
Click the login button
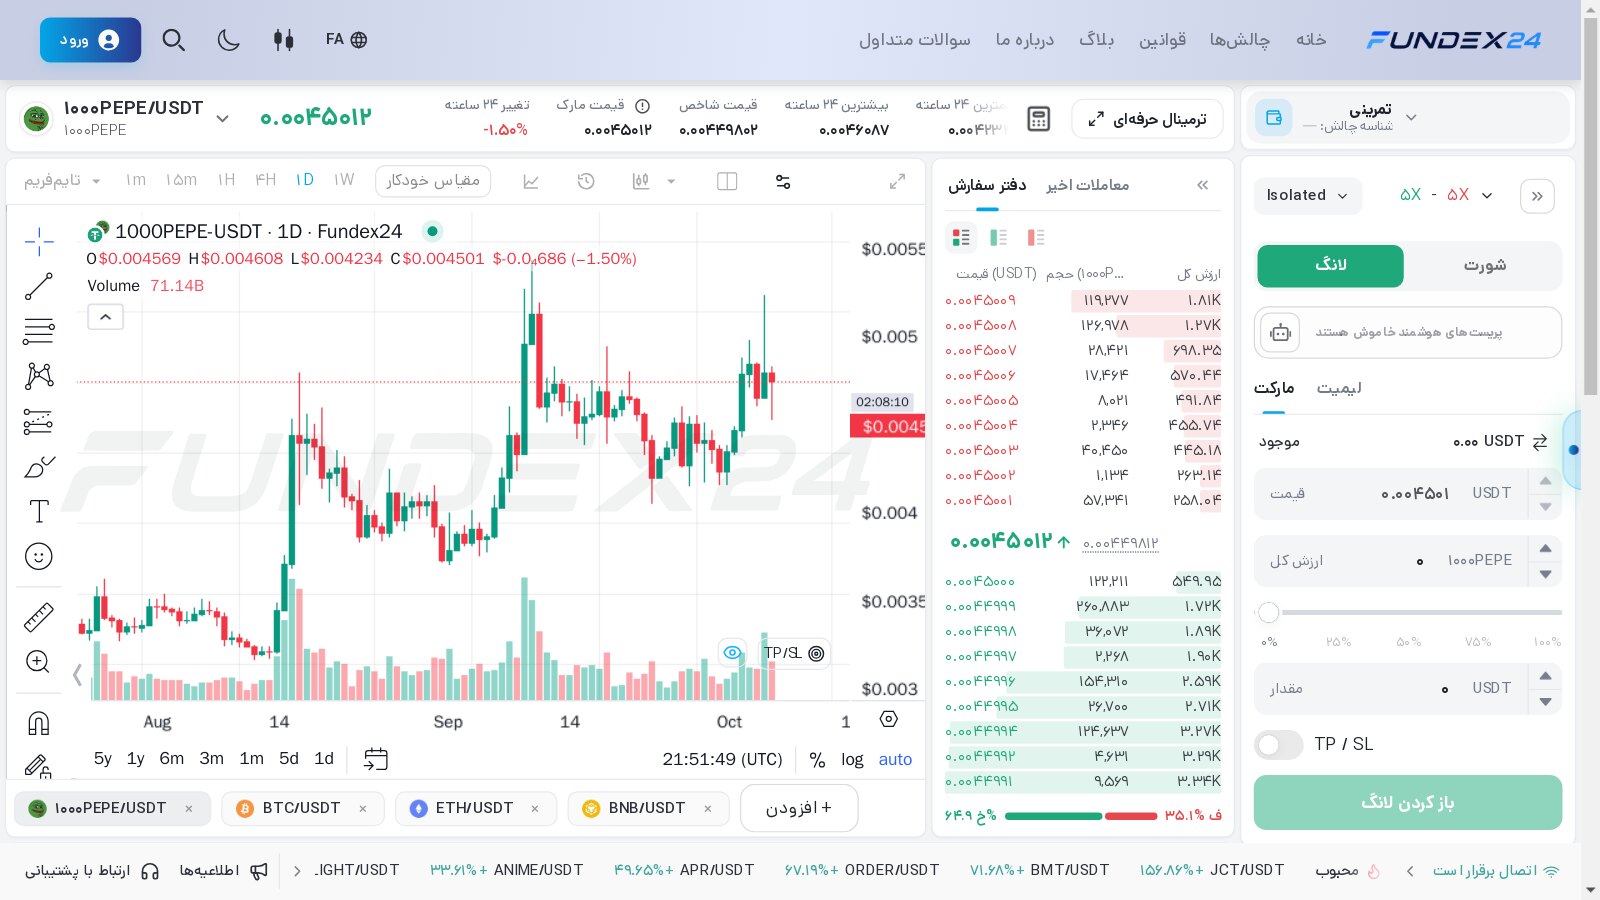click(x=90, y=40)
